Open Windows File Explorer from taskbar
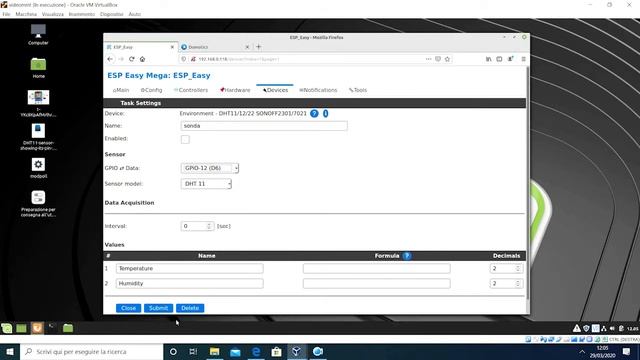The image size is (640, 360). tap(214, 351)
